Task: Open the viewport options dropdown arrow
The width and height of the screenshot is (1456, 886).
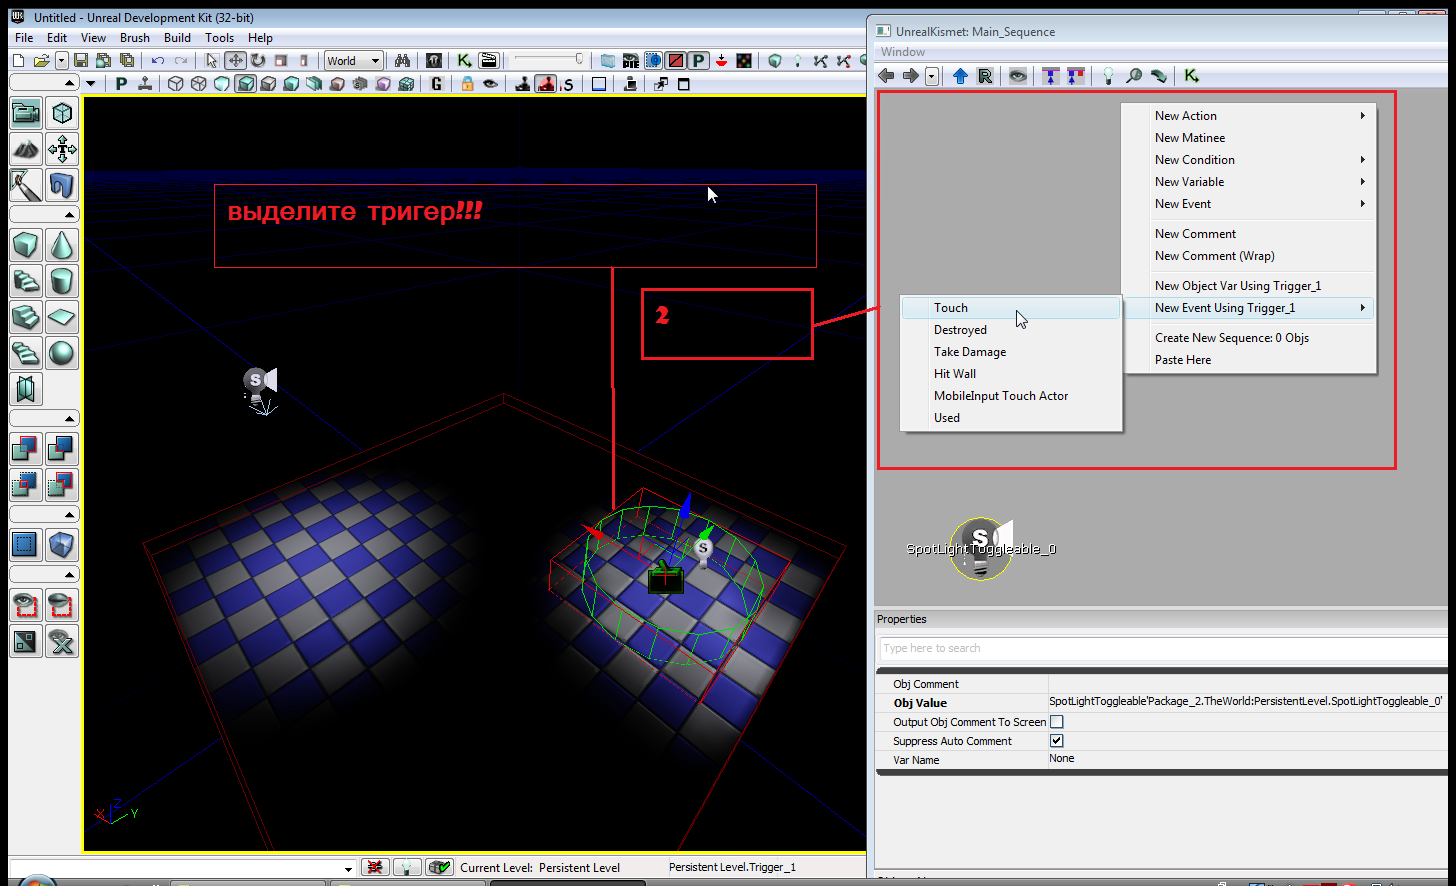Action: pyautogui.click(x=92, y=84)
